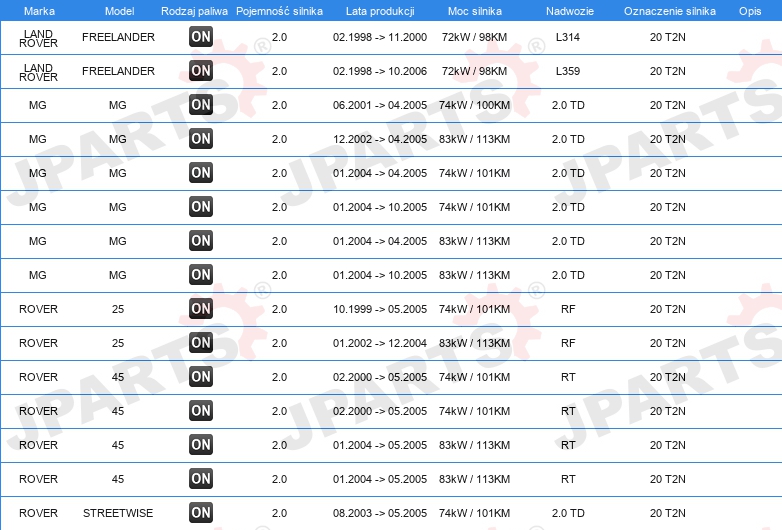Click the Rodzaj paliwa column header
This screenshot has height=530, width=782.
[194, 11]
